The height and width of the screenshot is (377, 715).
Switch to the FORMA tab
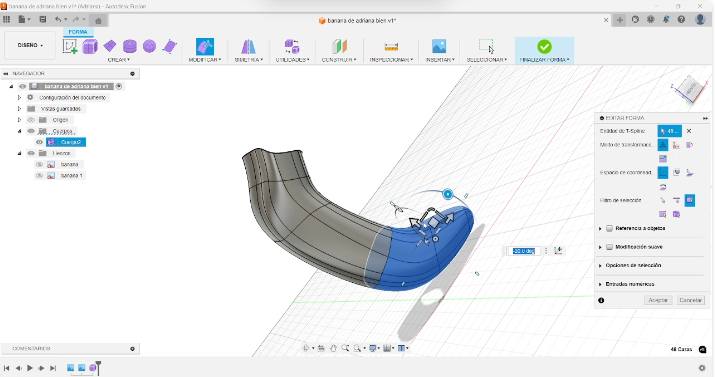[78, 32]
